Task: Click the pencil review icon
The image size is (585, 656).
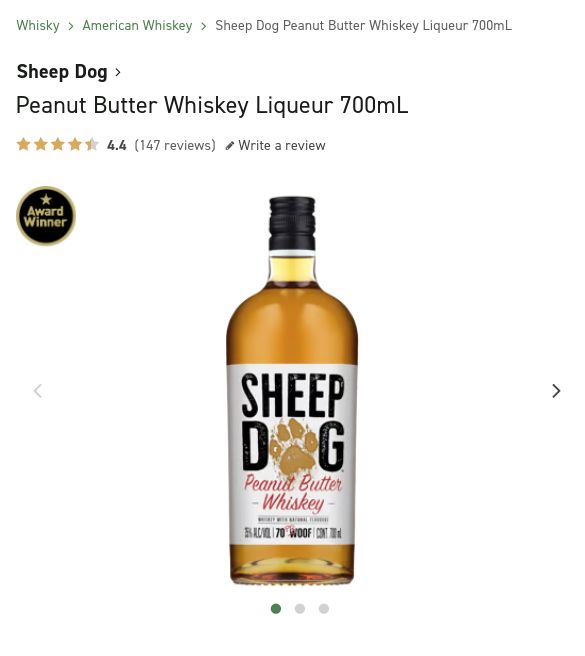Action: (230, 146)
